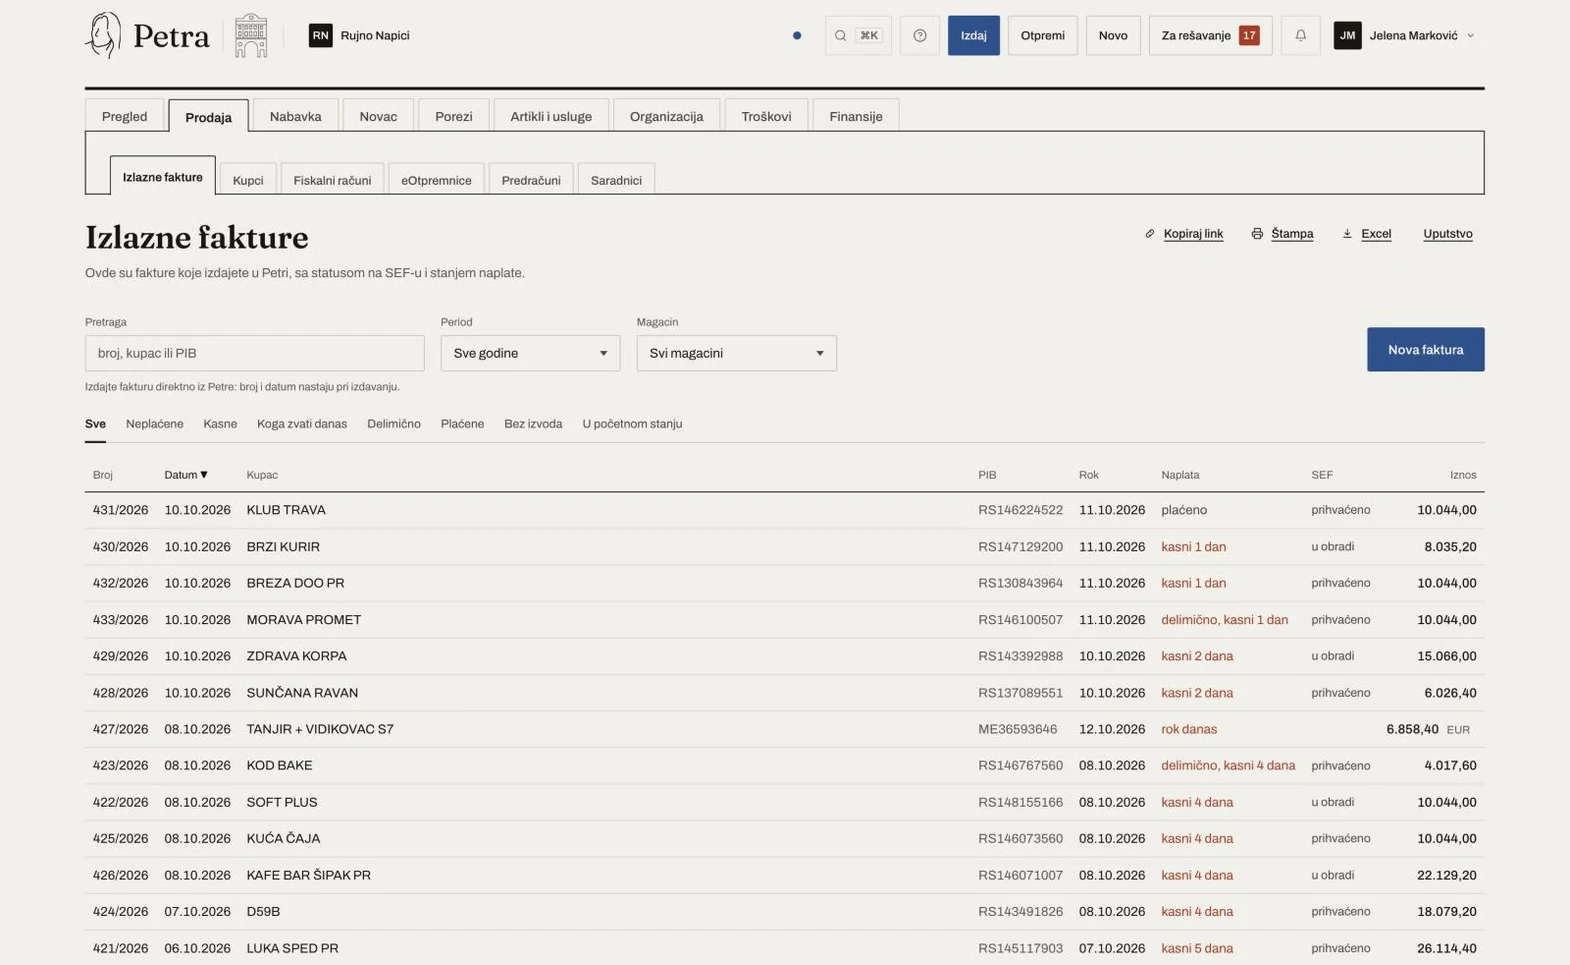Click amount 26.114,40 in LUKA SPED row

click(x=1446, y=948)
